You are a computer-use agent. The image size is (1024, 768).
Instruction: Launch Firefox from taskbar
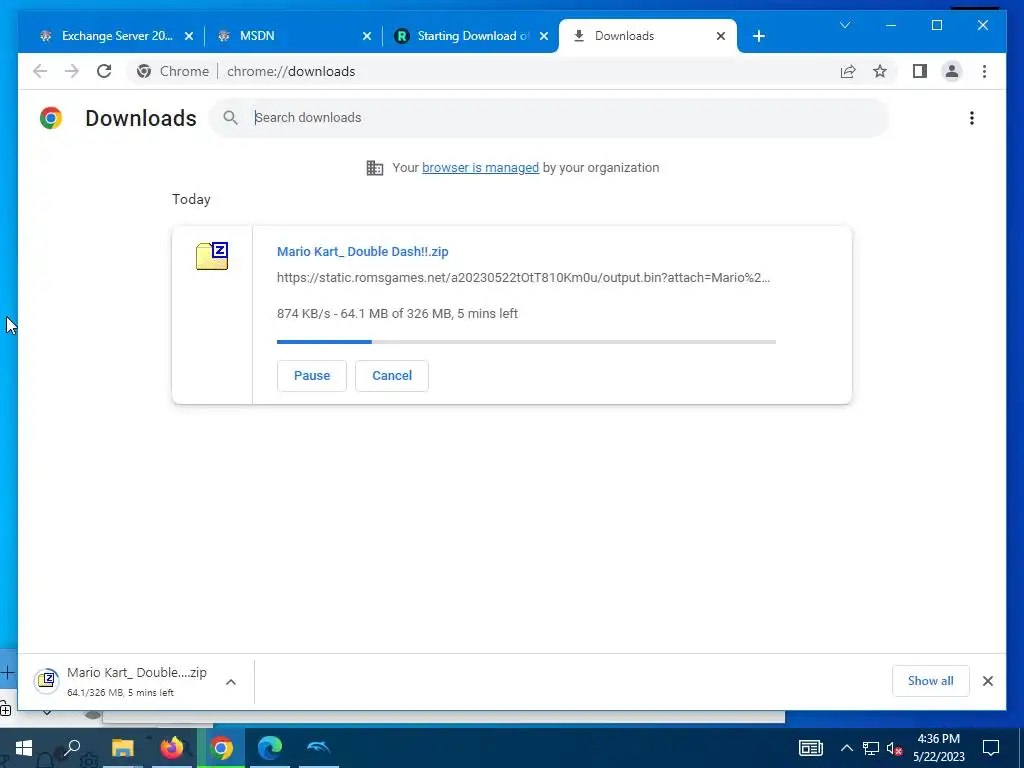(x=172, y=748)
